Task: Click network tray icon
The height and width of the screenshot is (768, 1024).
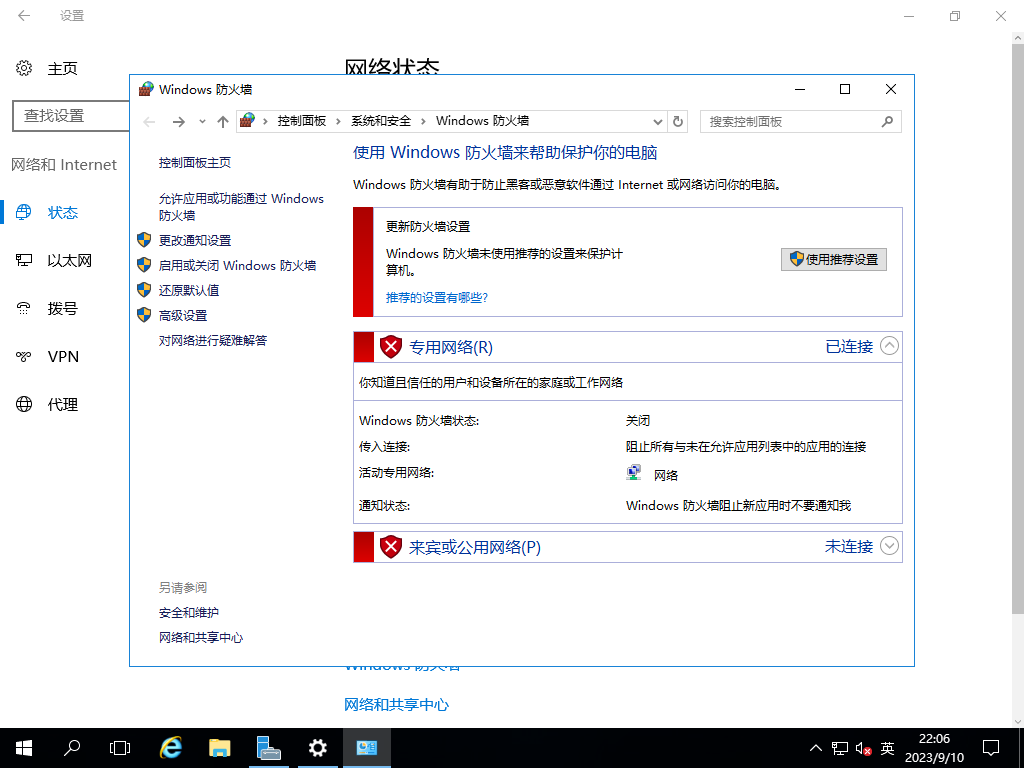Action: pyautogui.click(x=840, y=748)
